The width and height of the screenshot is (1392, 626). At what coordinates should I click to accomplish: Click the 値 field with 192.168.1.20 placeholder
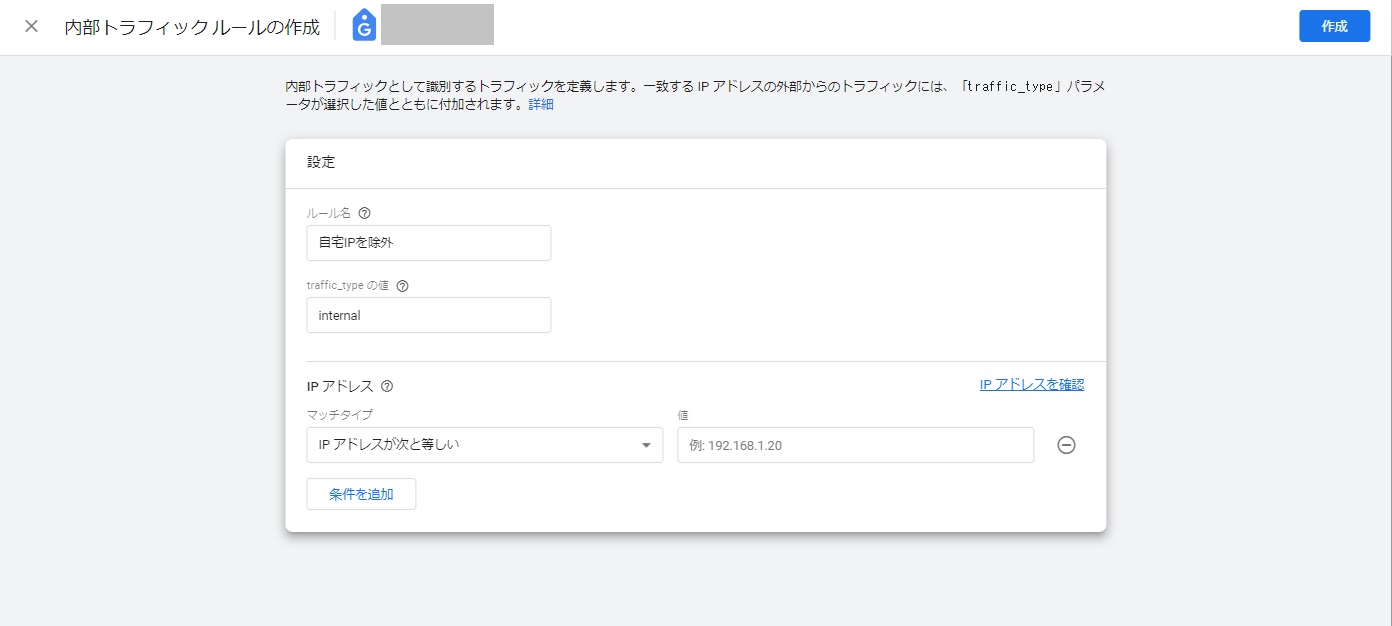pos(855,445)
